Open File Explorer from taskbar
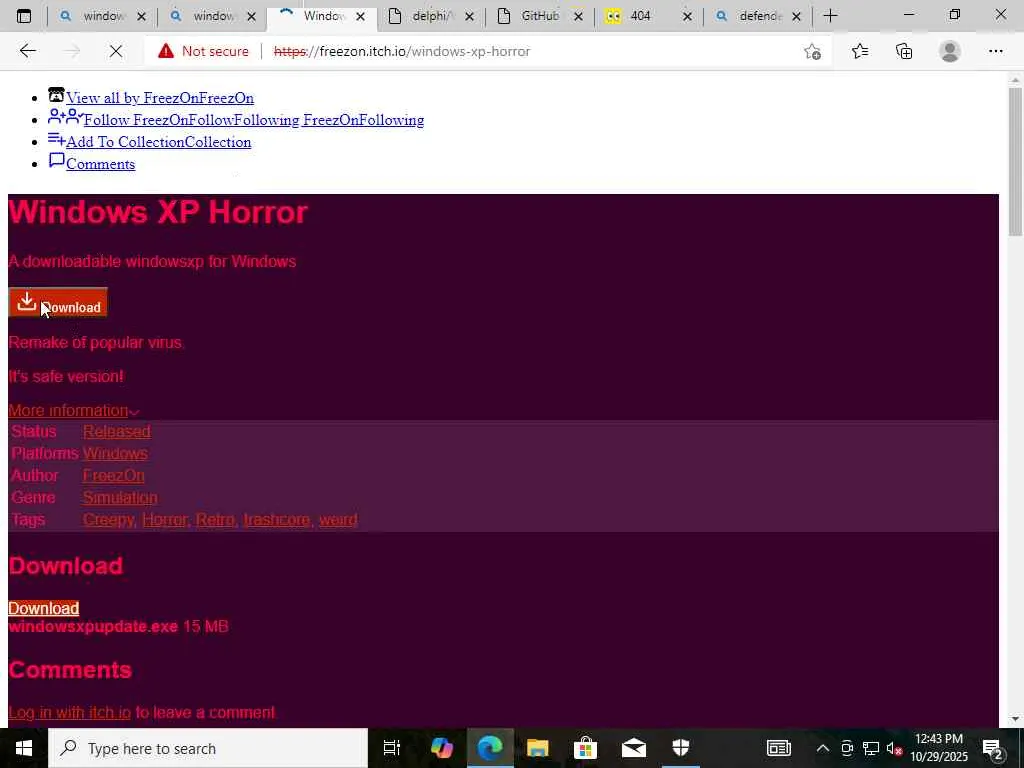 [x=537, y=748]
